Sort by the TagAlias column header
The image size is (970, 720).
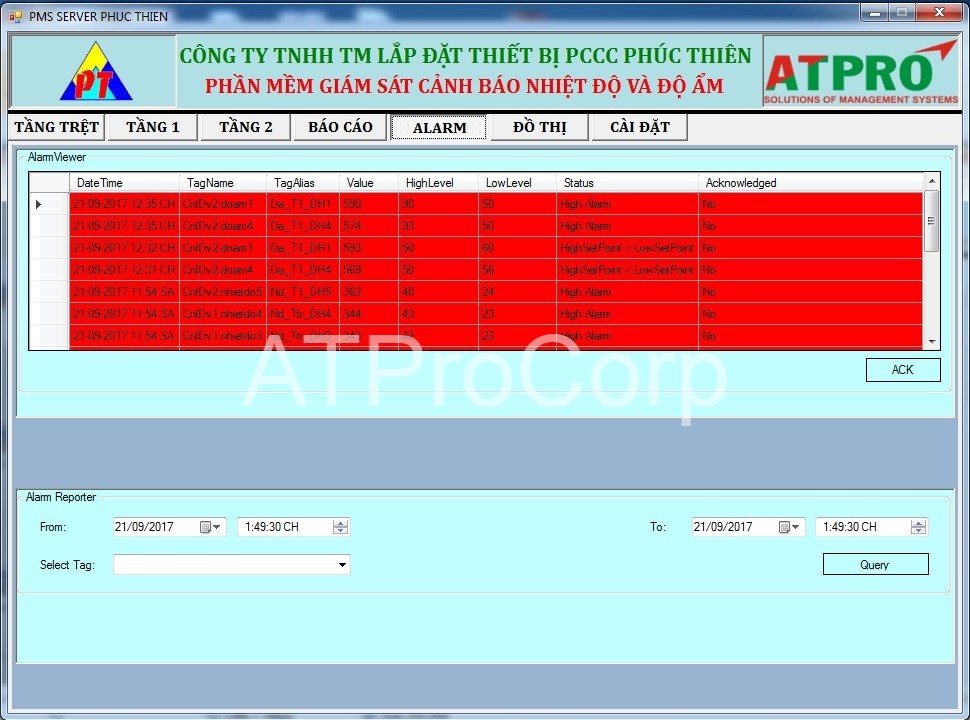coord(303,183)
